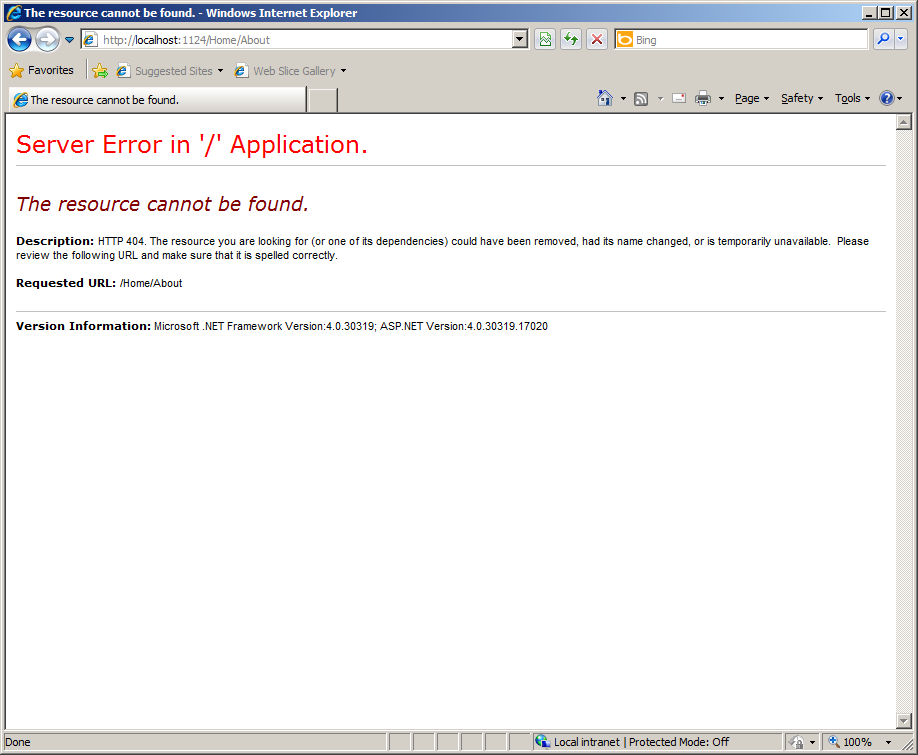Click the Version Information line

[x=282, y=326]
